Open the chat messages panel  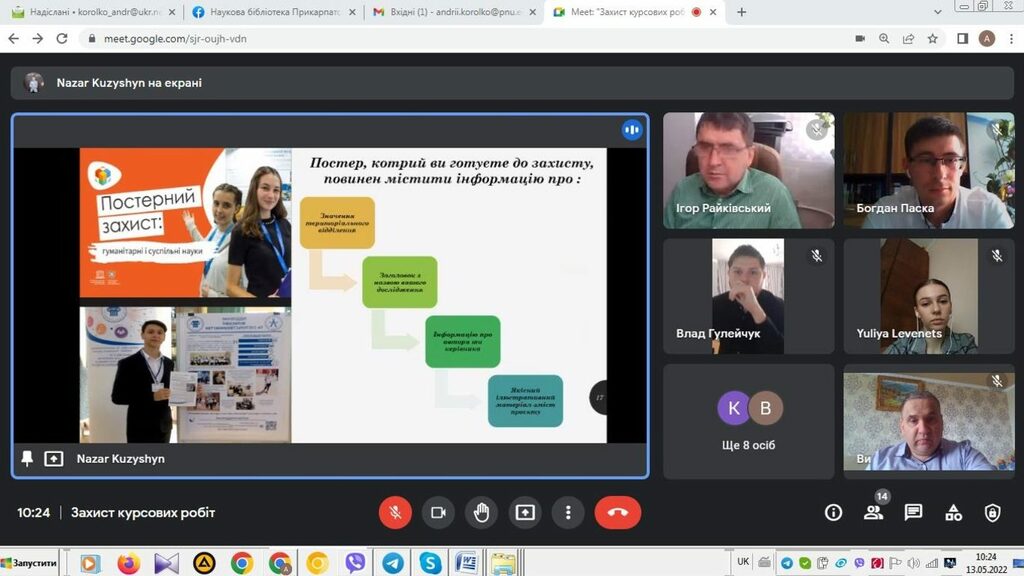[x=913, y=513]
